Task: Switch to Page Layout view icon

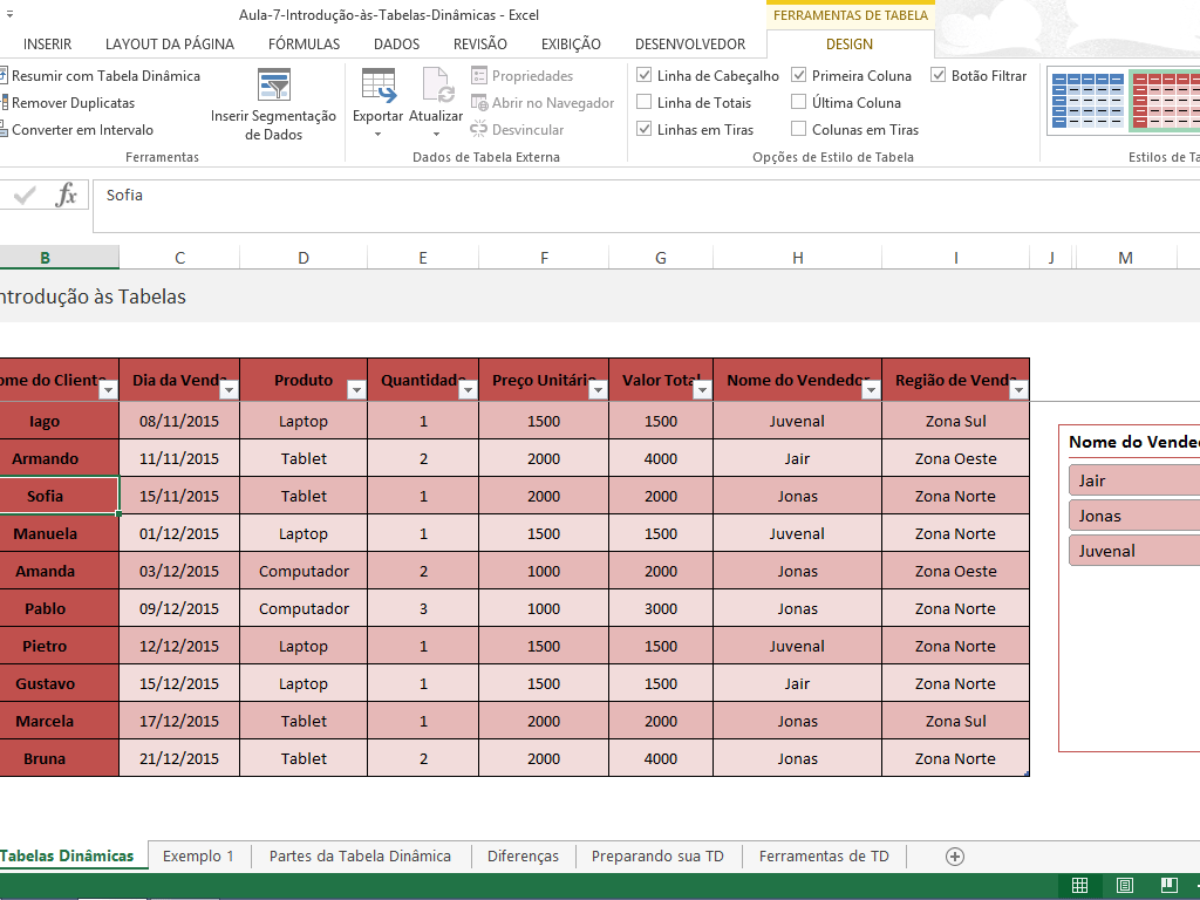Action: 1125,885
